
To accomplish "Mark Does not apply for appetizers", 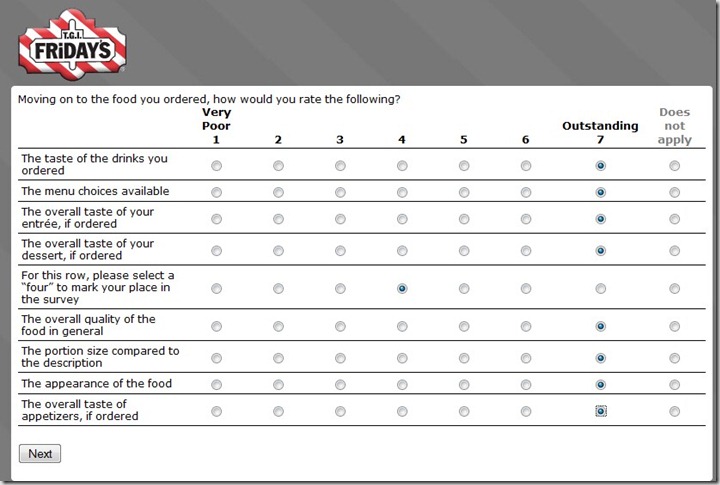I will point(675,411).
